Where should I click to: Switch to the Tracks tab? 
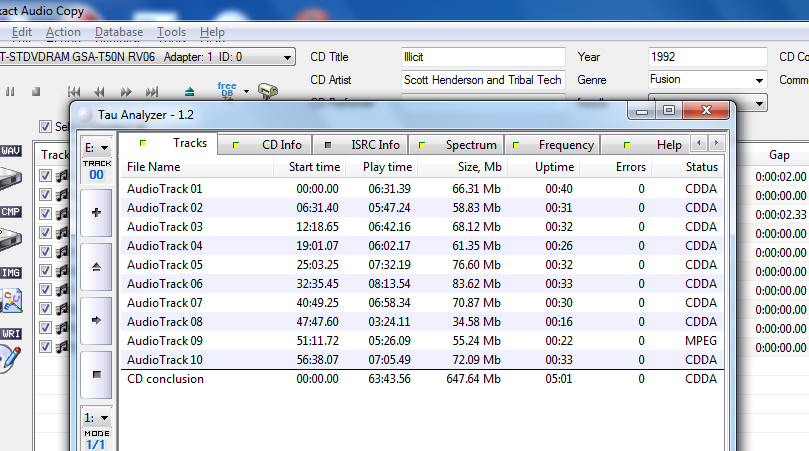coord(168,143)
